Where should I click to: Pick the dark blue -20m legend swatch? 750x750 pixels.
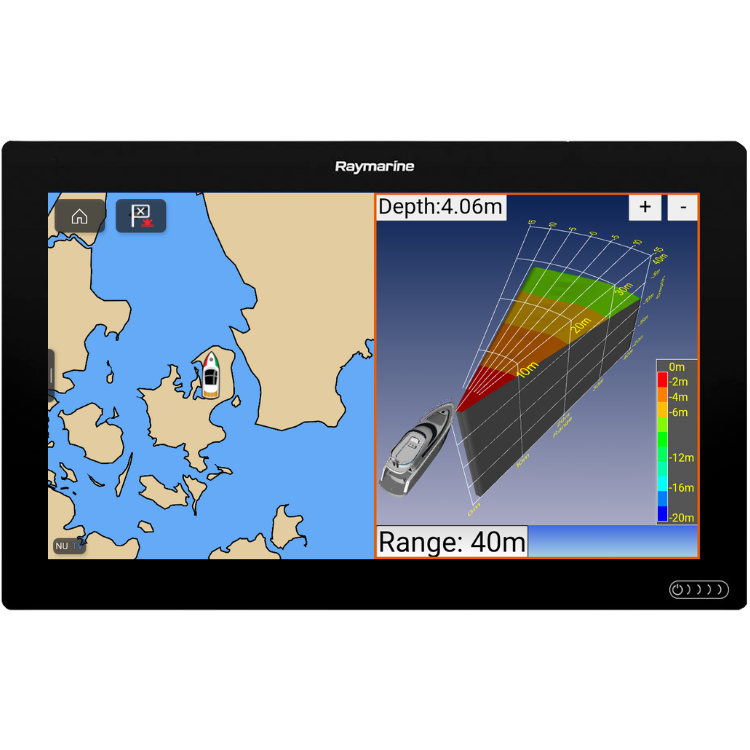[x=662, y=515]
